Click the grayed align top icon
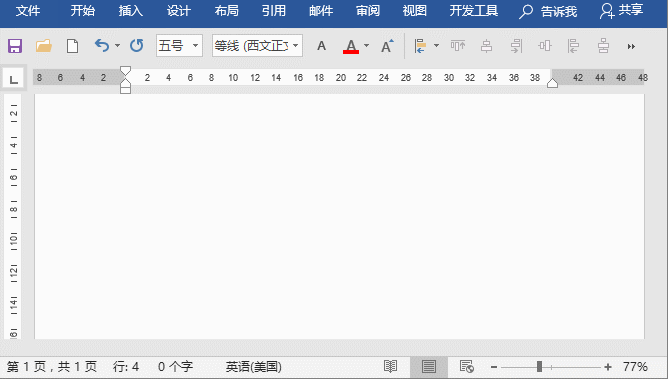This screenshot has height=379, width=668. tap(458, 46)
